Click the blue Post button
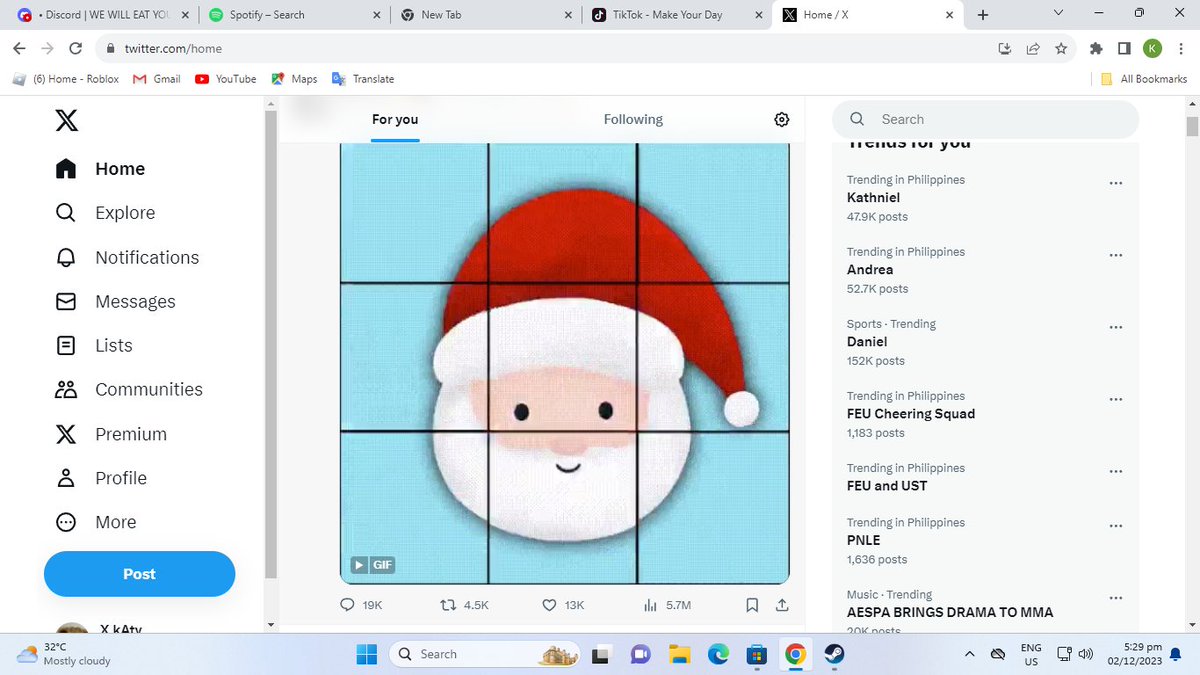The image size is (1200, 675). (139, 574)
